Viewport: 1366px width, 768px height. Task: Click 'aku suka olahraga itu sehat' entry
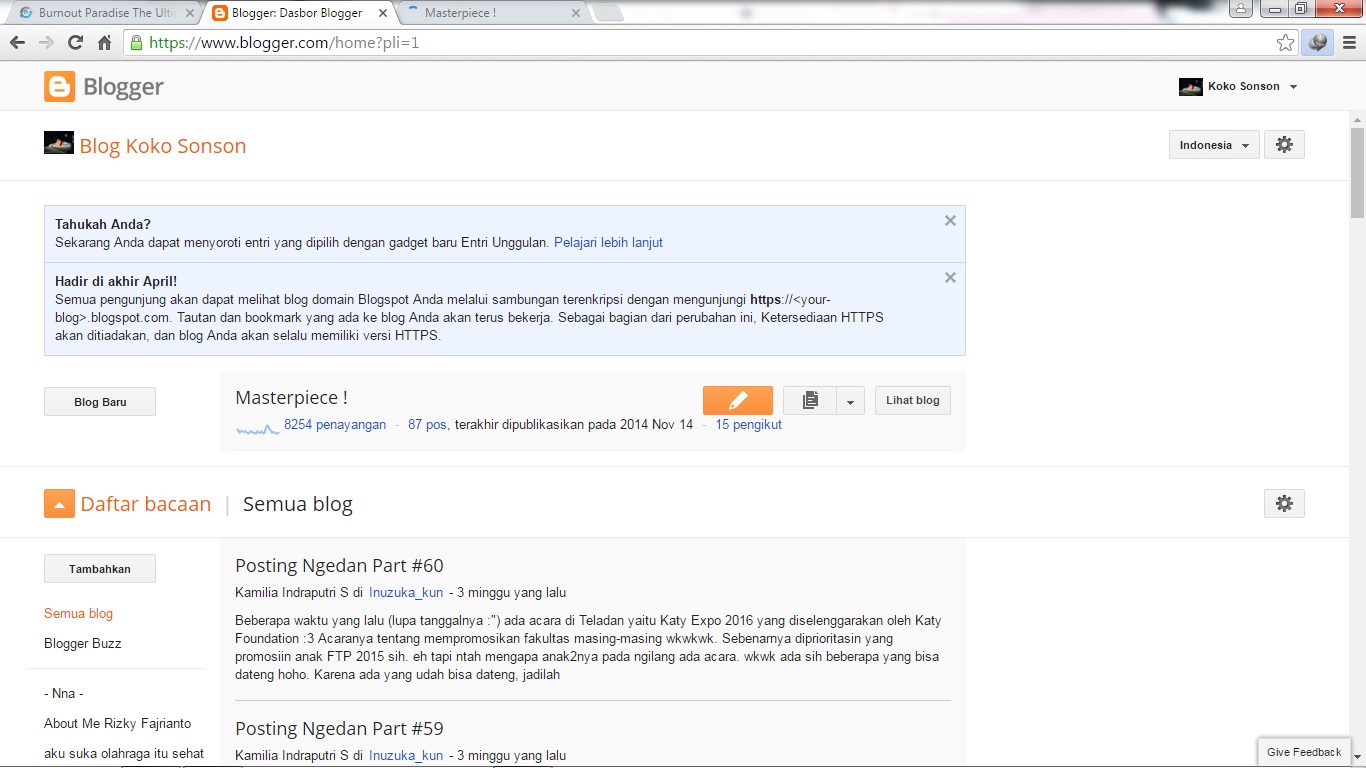124,753
